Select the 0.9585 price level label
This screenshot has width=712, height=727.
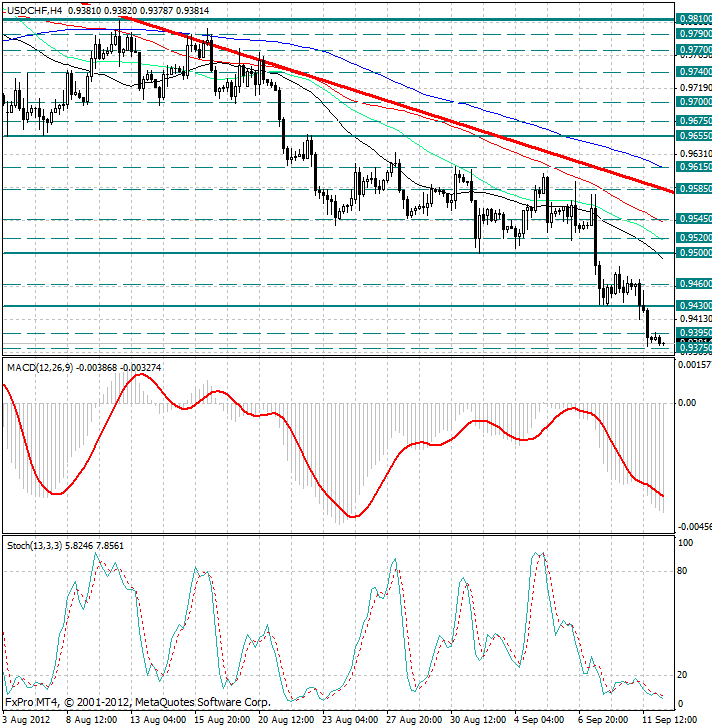(x=694, y=189)
